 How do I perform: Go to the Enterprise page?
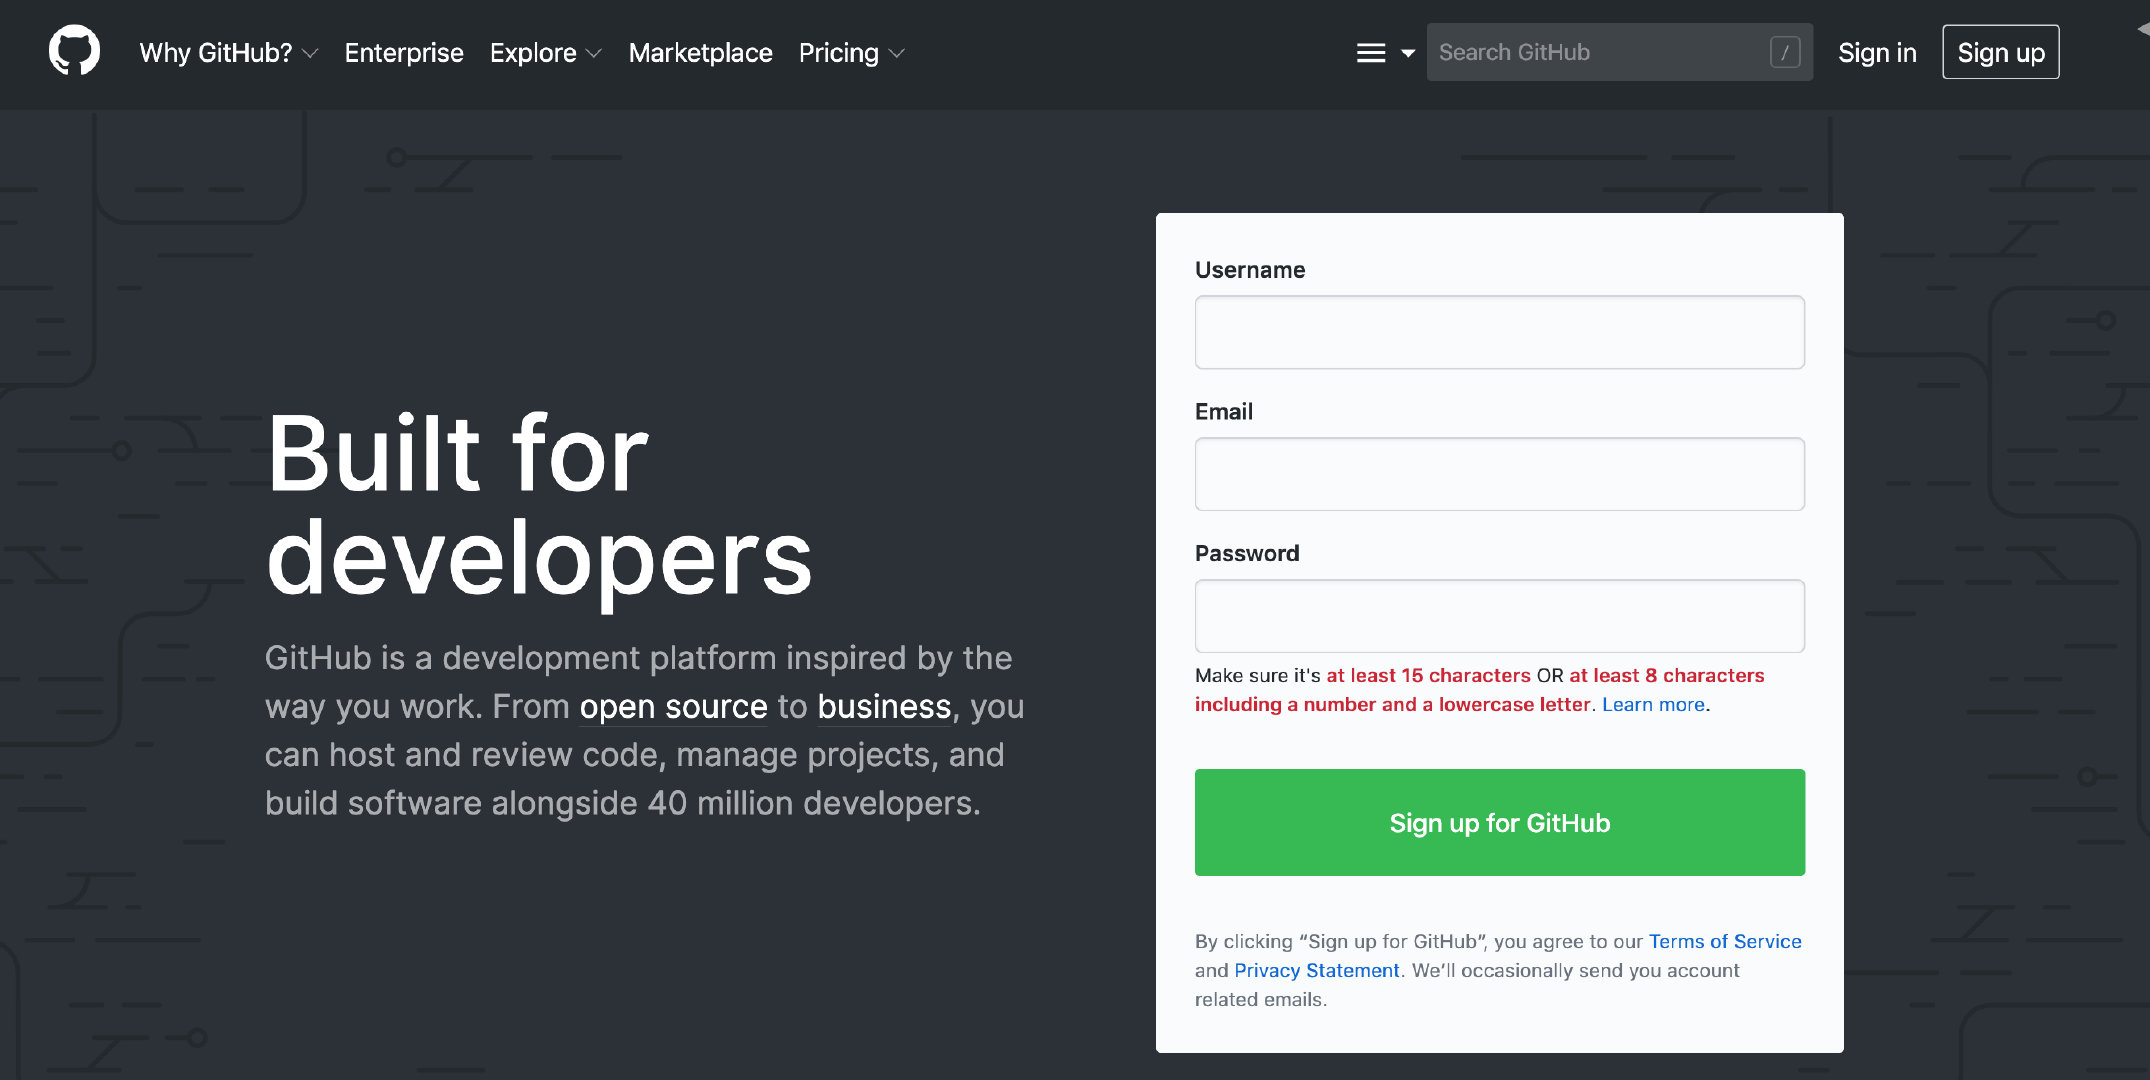(x=404, y=53)
